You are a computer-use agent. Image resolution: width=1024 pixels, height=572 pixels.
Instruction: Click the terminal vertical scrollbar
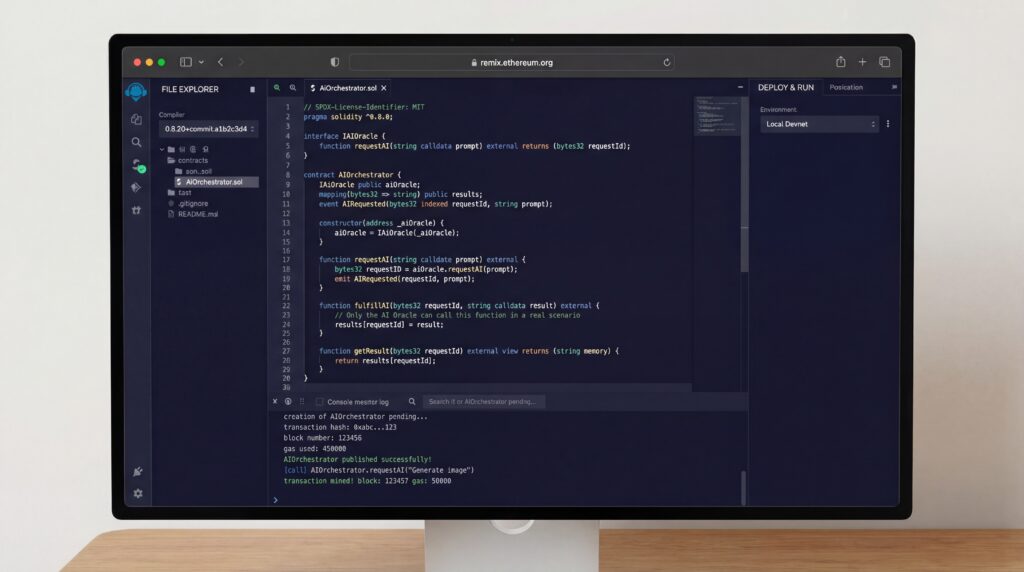click(743, 488)
